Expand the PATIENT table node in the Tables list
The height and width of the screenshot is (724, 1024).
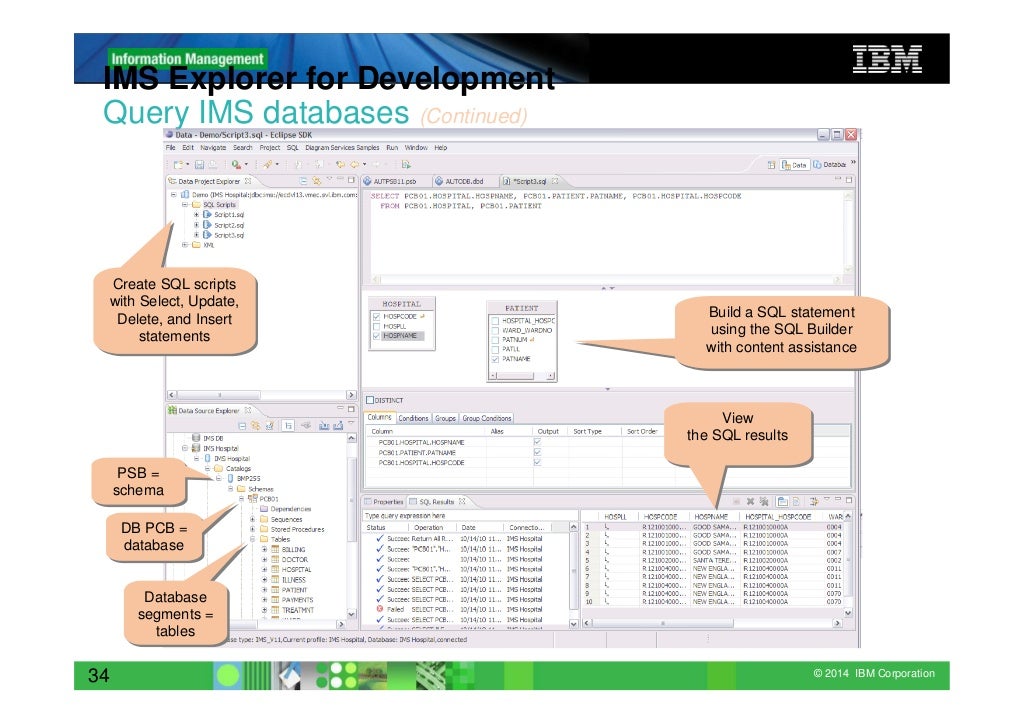264,590
